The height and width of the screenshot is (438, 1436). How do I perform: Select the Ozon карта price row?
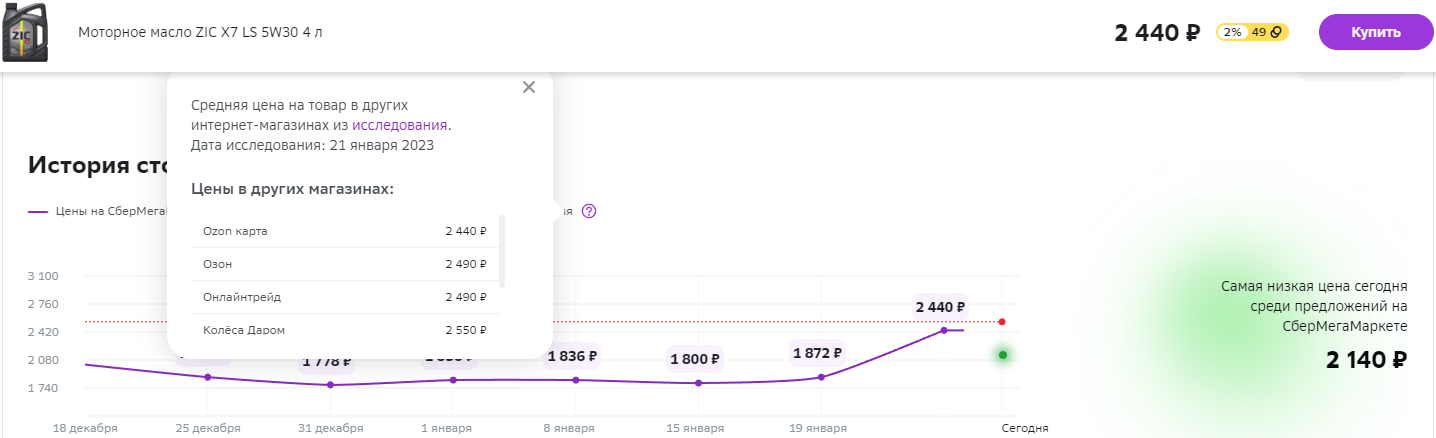tap(344, 231)
